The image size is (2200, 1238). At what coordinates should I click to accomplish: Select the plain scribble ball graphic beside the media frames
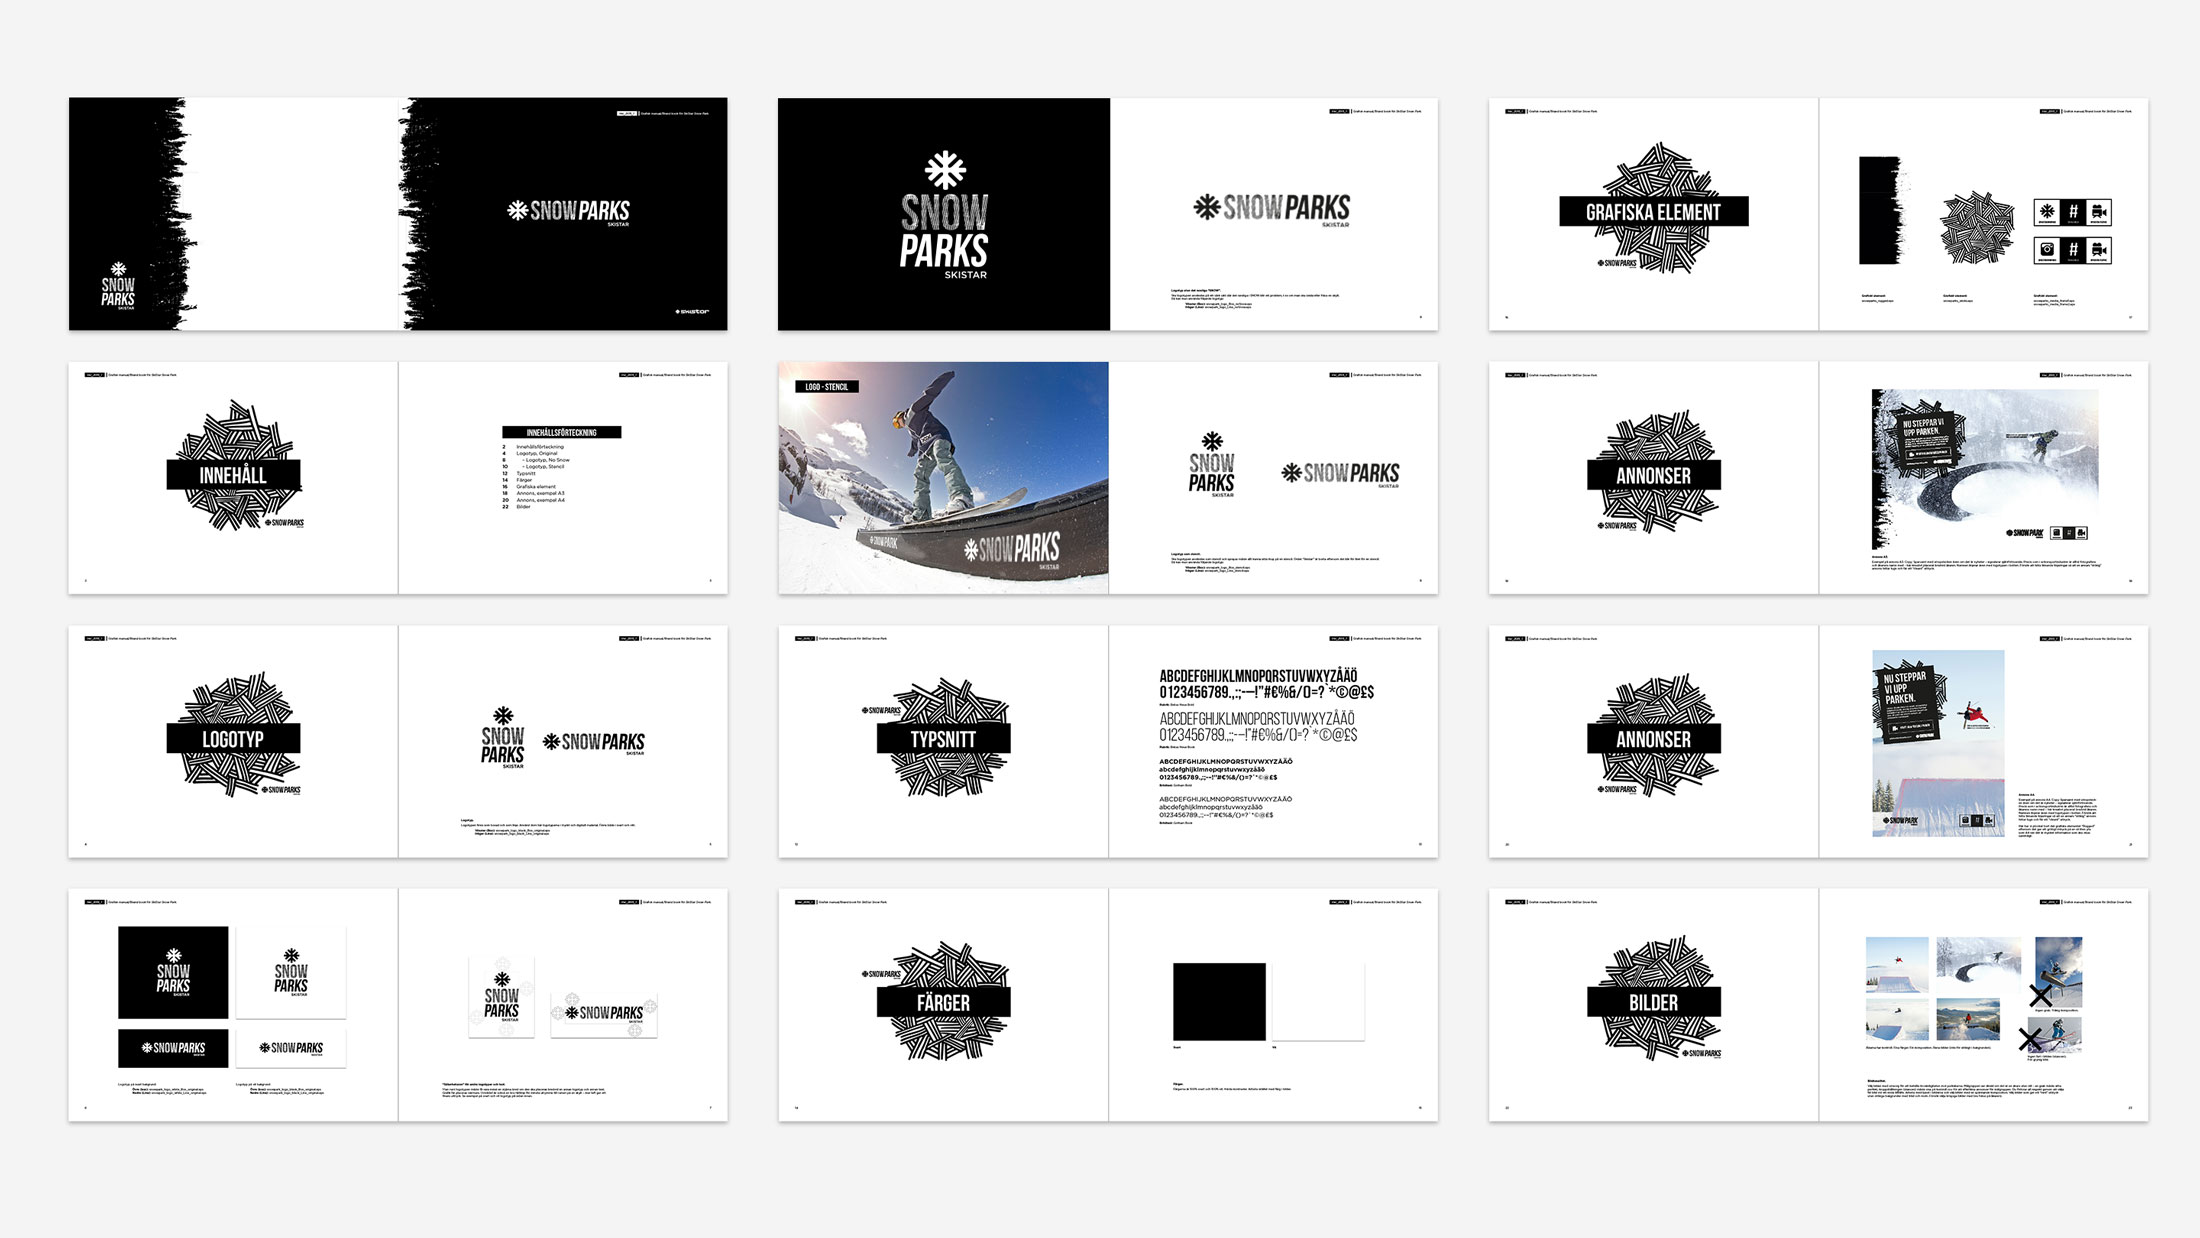pos(1977,227)
